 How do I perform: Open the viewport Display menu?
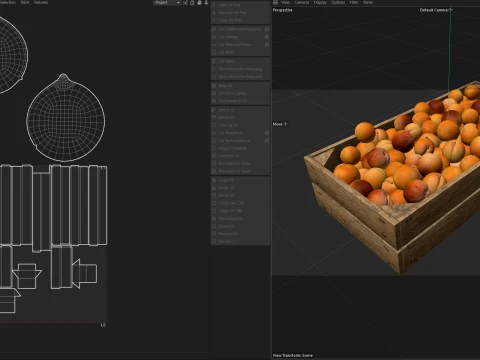click(x=320, y=2)
